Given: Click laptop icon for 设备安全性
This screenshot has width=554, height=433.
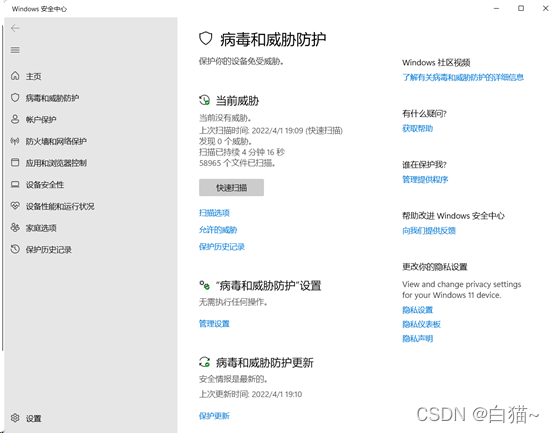Looking at the screenshot, I should 15,184.
